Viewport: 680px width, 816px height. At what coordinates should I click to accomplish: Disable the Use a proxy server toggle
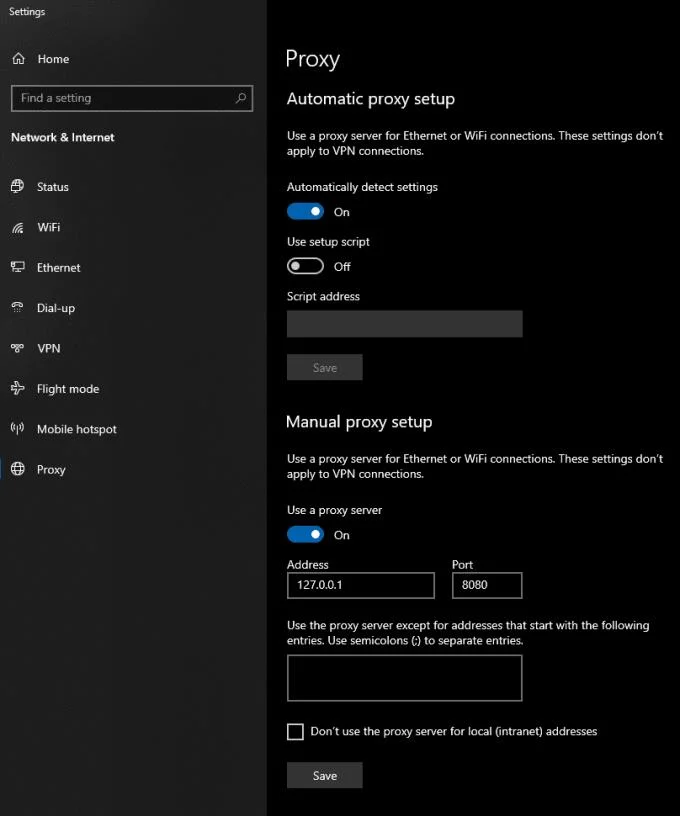click(x=305, y=534)
